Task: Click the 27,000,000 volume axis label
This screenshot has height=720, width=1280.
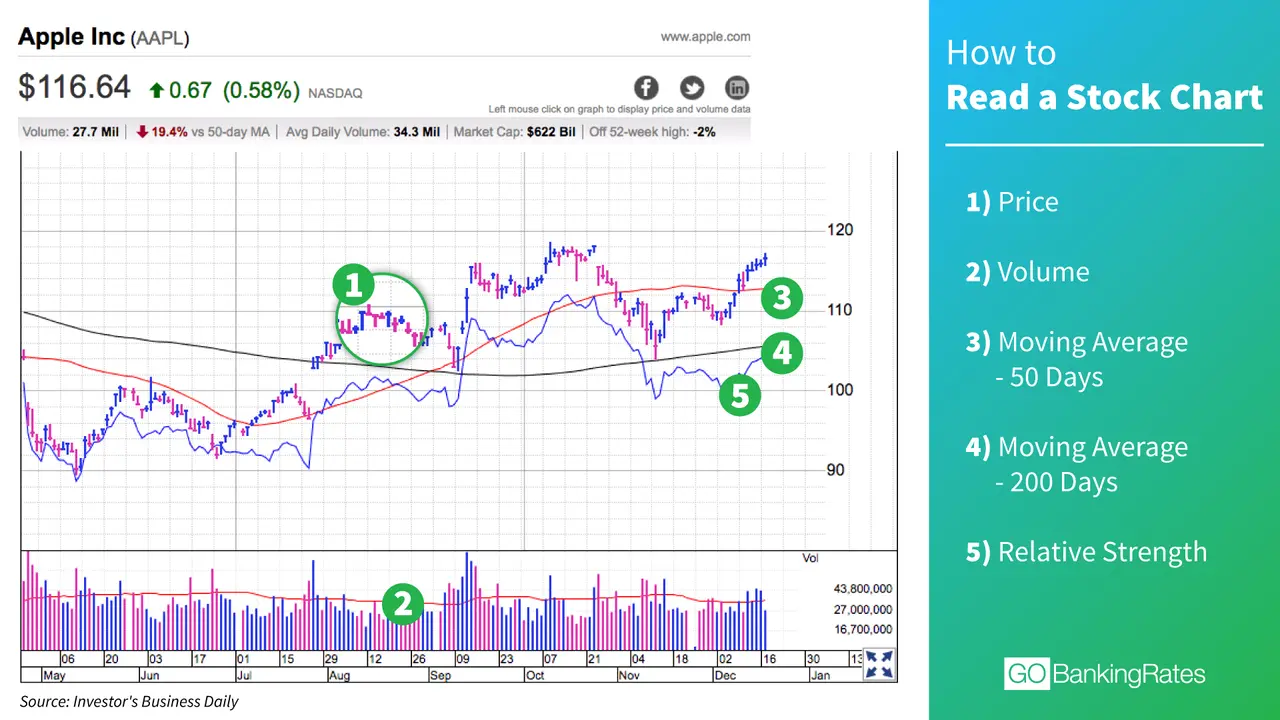Action: (862, 609)
